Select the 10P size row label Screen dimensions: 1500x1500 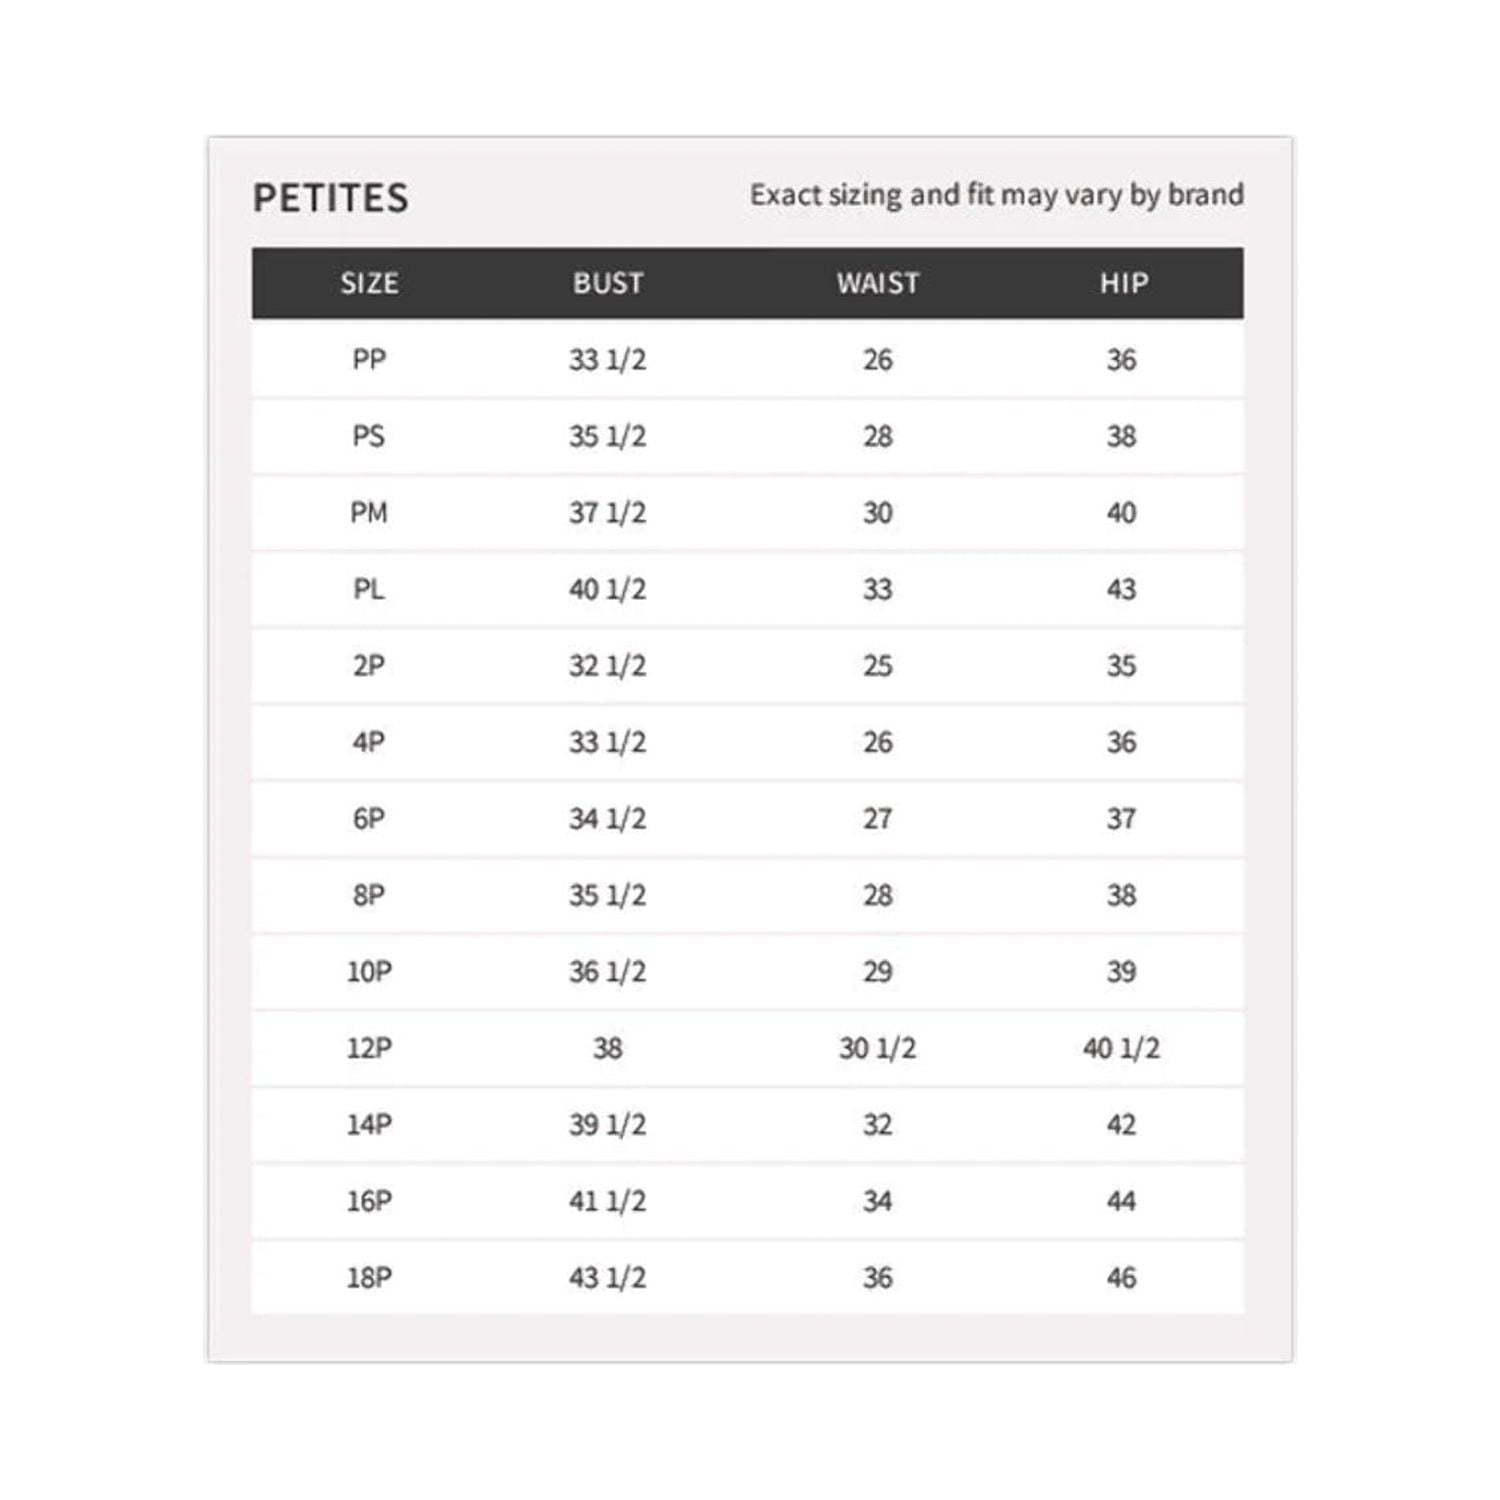coord(369,972)
